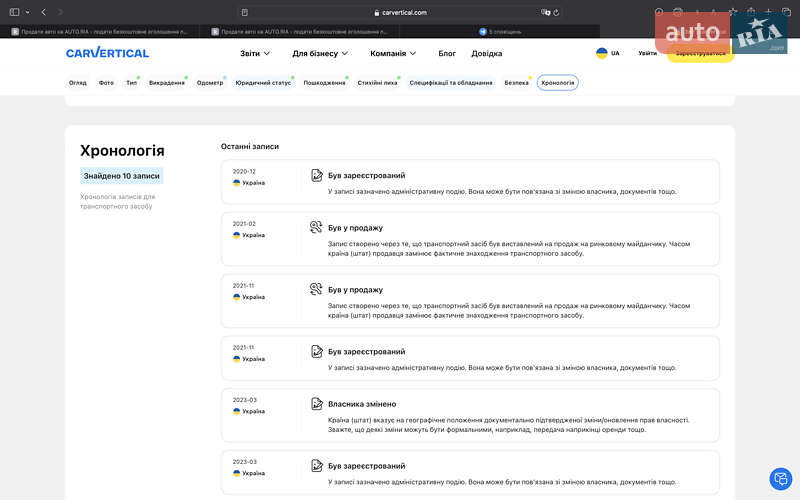Screen dimensions: 800x500
Task: Go back using the browser back arrow
Action: click(44, 12)
